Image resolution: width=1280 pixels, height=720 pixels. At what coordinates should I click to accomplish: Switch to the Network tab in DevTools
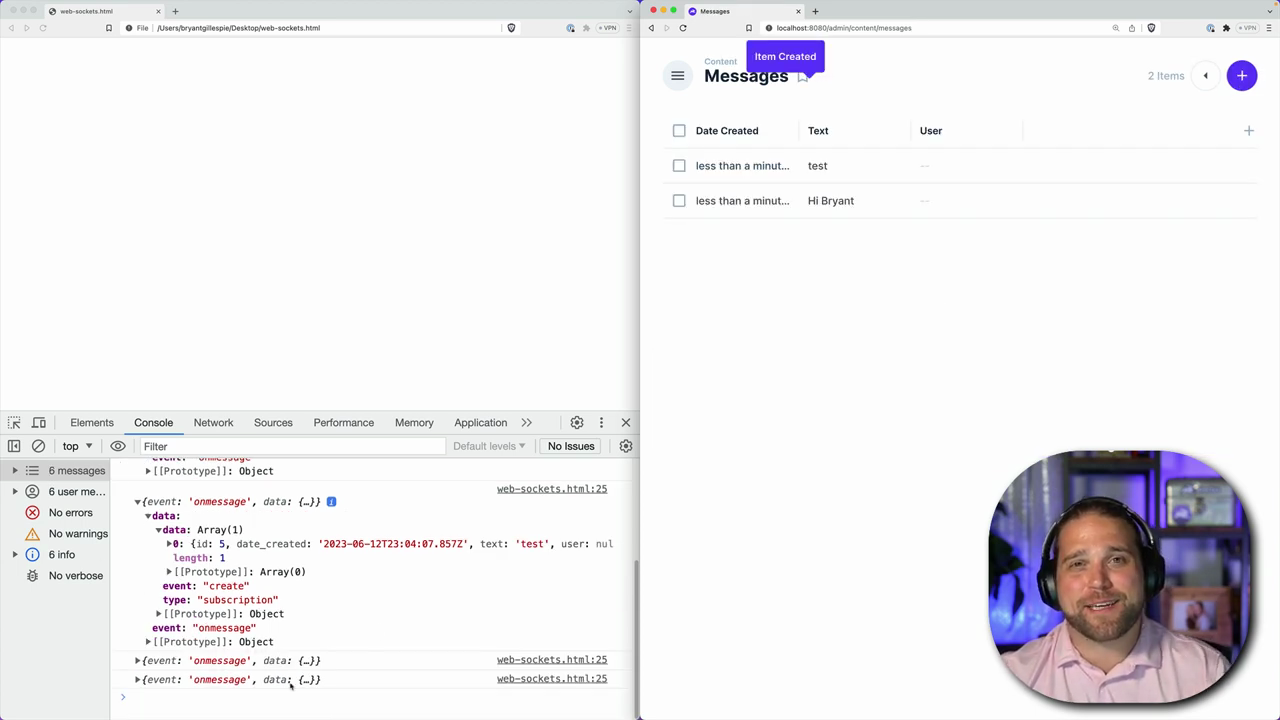point(213,422)
